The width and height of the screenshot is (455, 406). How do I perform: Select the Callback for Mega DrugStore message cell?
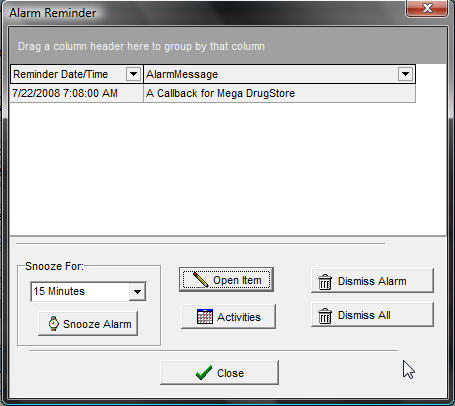point(279,93)
